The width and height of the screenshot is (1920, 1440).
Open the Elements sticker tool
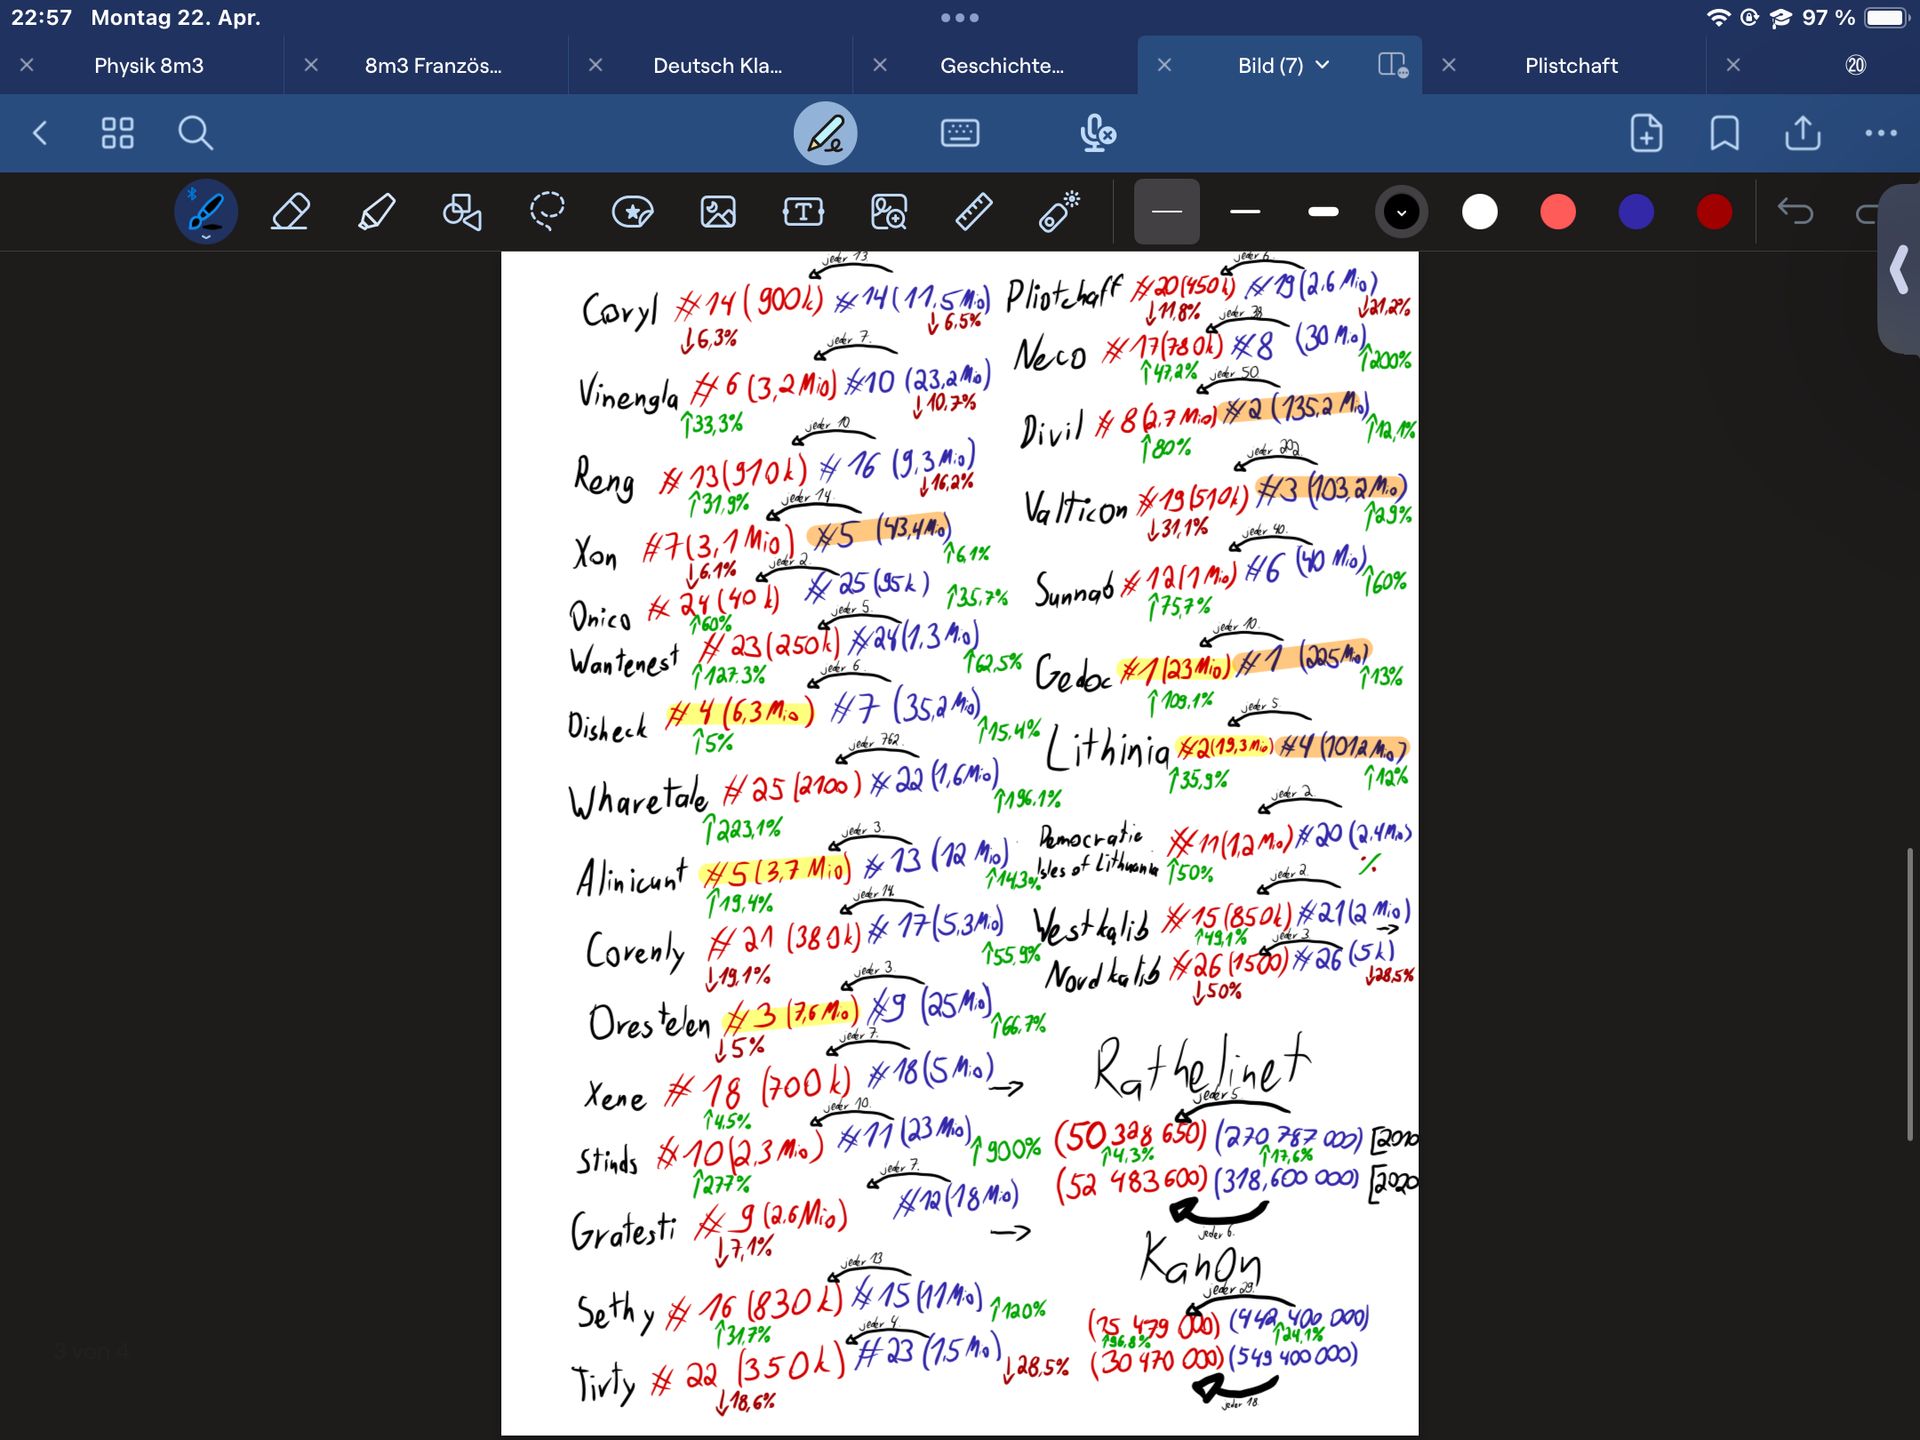[632, 212]
